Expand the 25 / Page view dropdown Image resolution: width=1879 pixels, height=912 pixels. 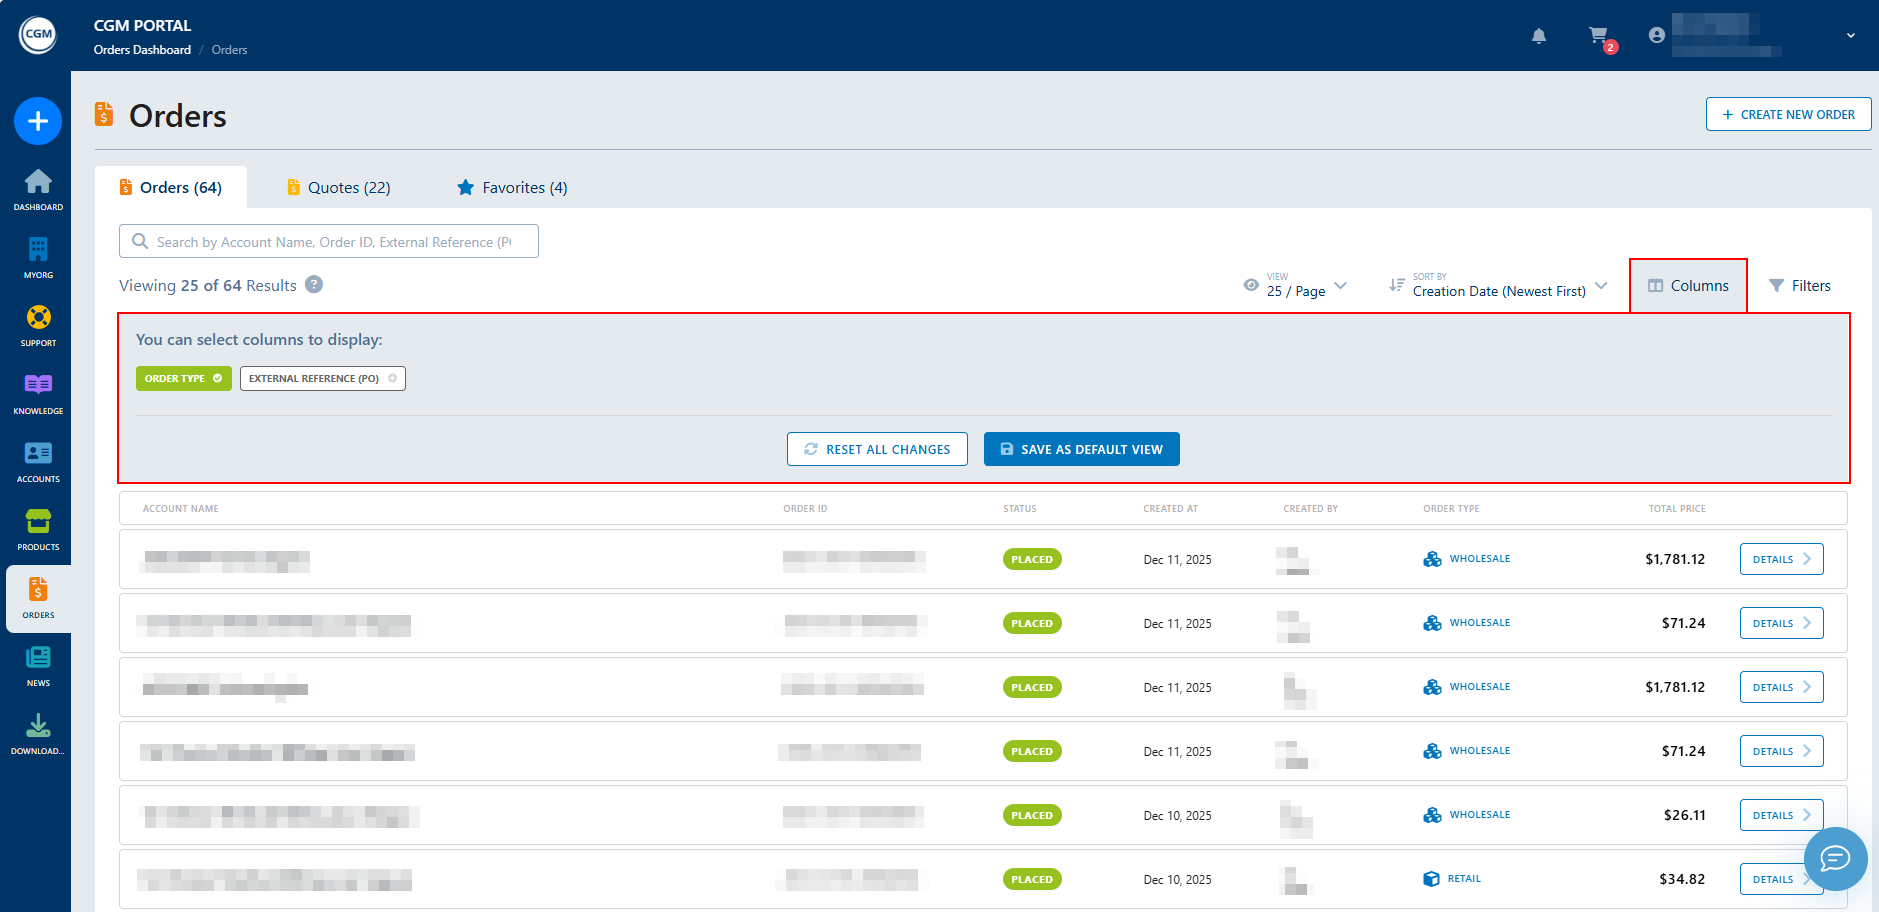[1306, 286]
